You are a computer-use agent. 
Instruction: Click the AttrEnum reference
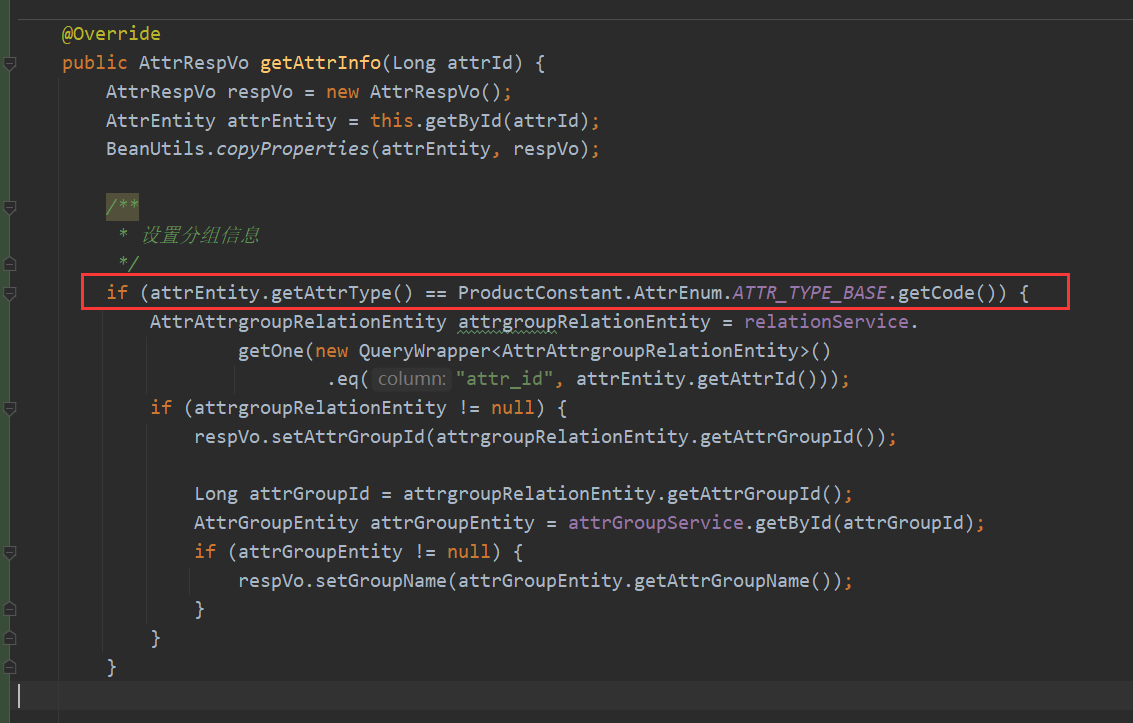pyautogui.click(x=678, y=293)
